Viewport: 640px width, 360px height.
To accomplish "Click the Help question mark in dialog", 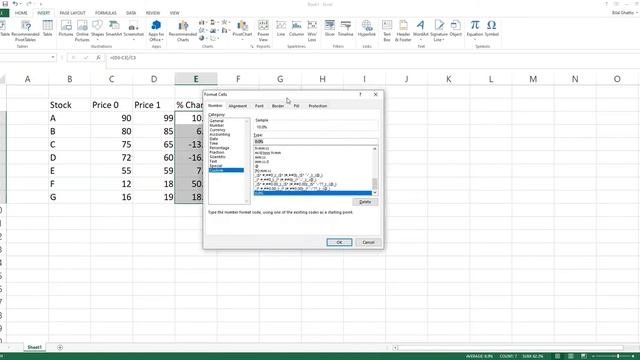I will click(x=360, y=95).
